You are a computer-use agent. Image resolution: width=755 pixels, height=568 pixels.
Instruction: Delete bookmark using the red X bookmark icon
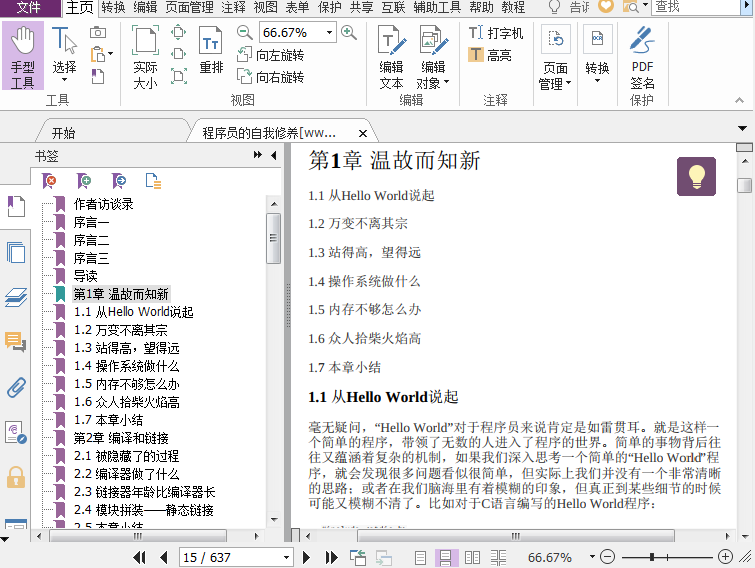point(50,181)
